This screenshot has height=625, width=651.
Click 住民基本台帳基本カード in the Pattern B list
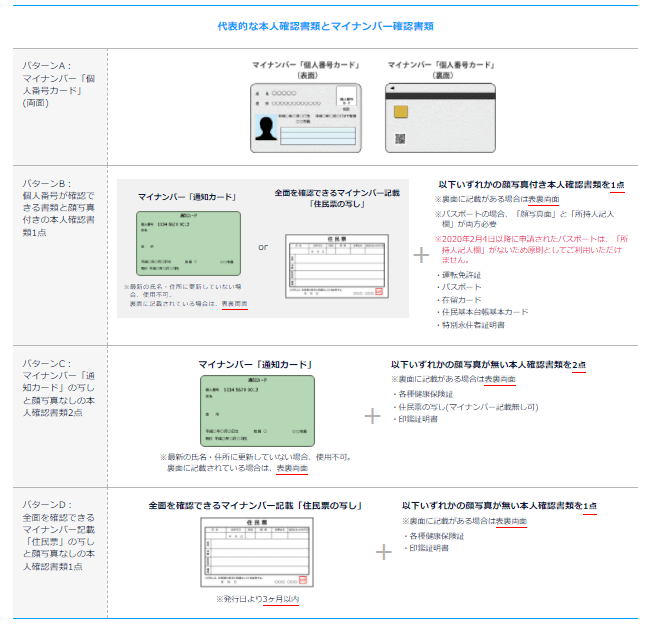[x=482, y=312]
